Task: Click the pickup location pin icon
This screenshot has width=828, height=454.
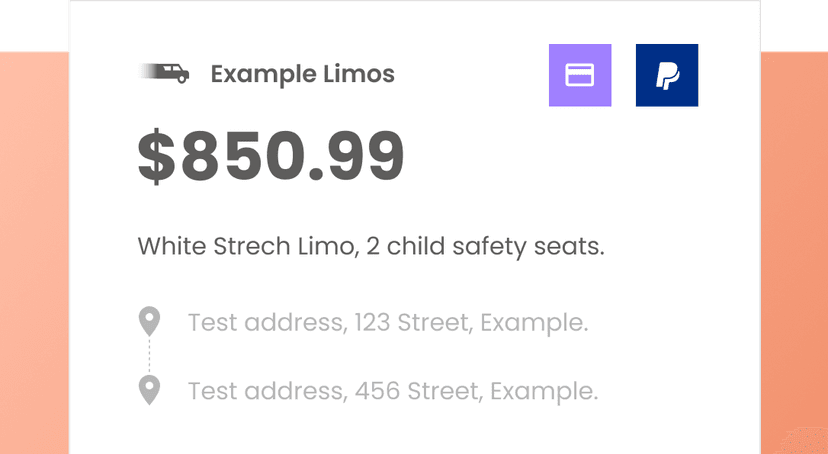Action: tap(149, 322)
